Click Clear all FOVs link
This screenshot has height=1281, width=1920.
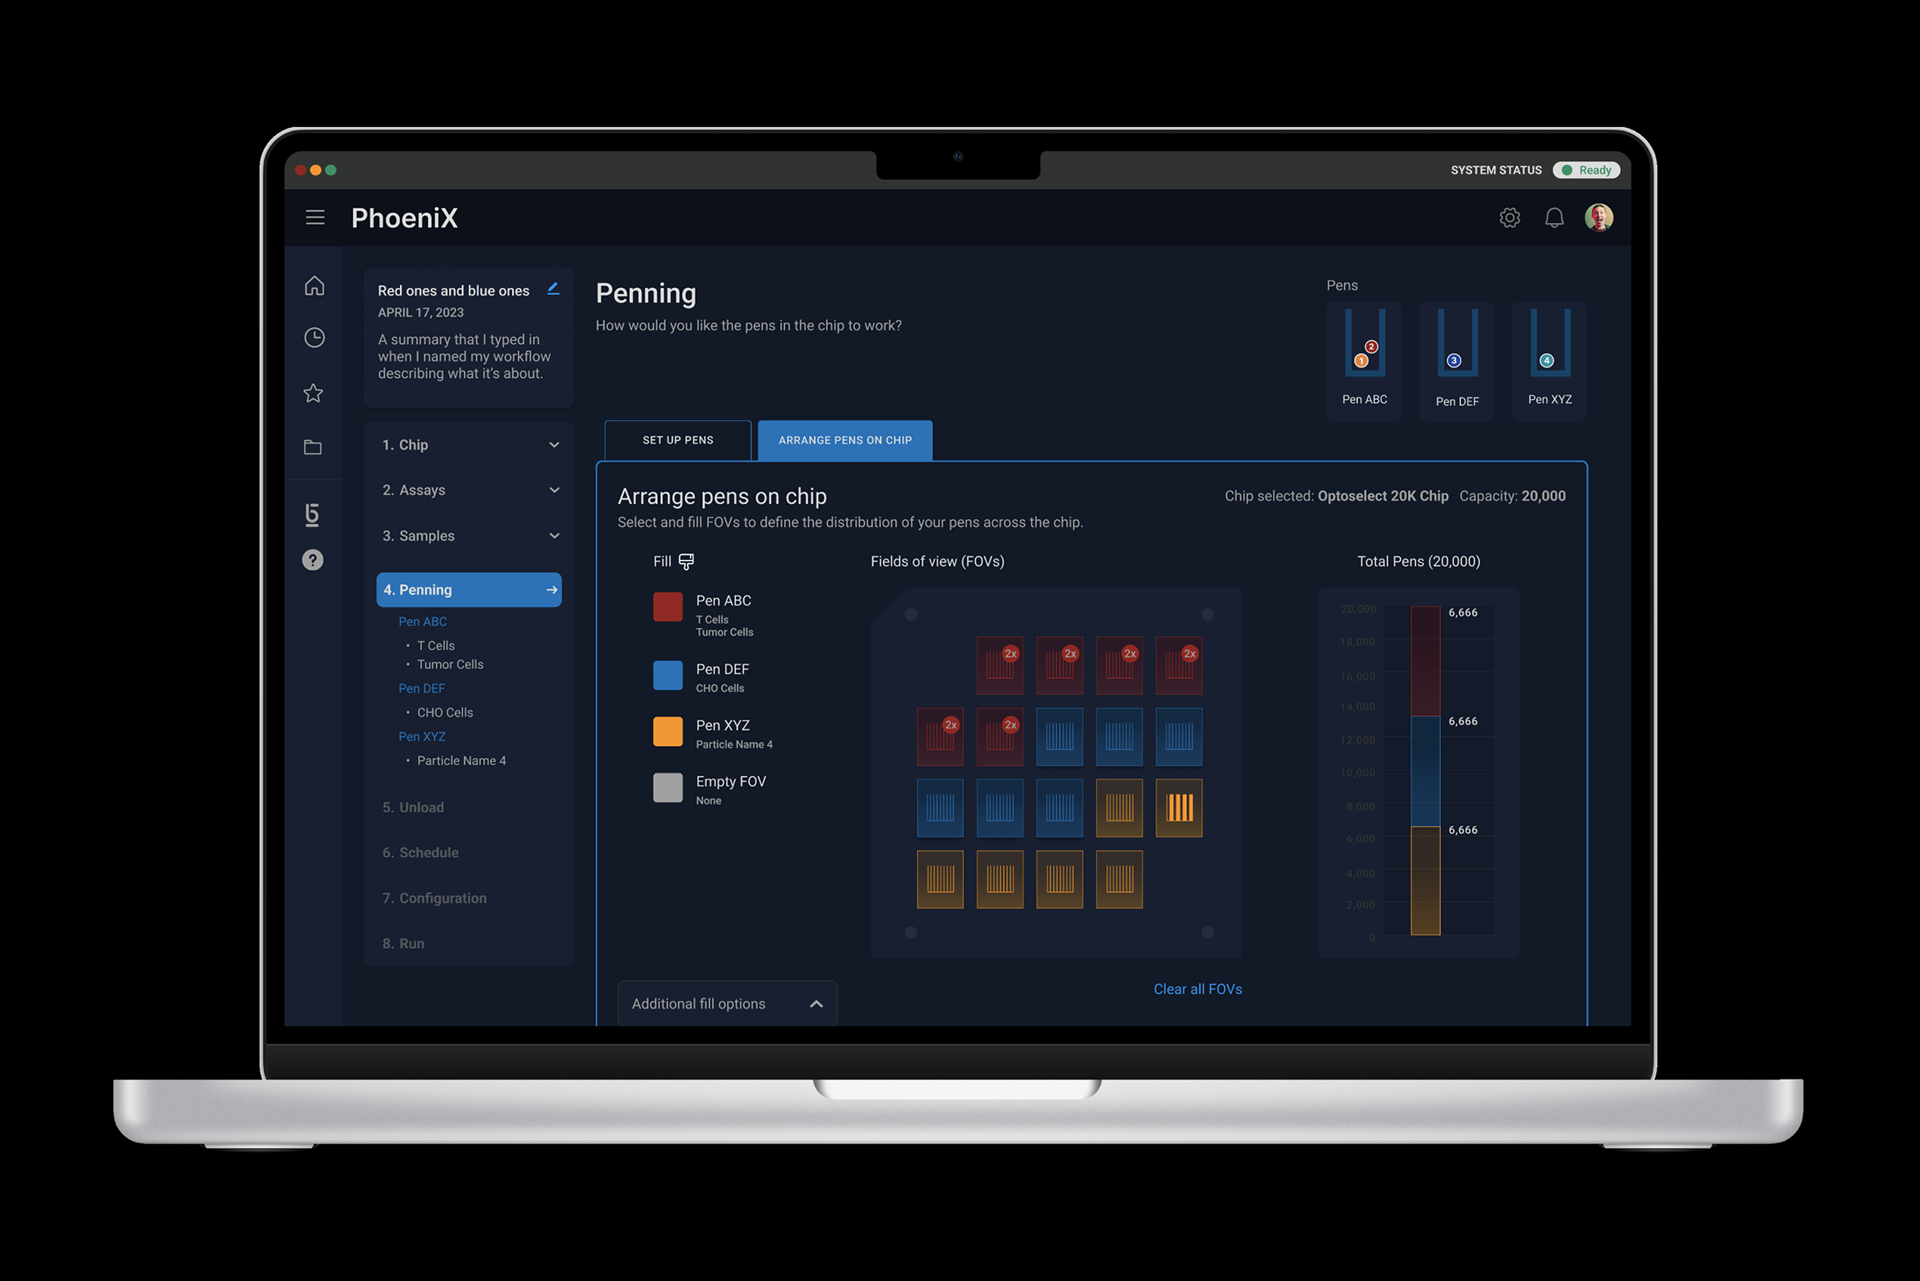[1197, 989]
